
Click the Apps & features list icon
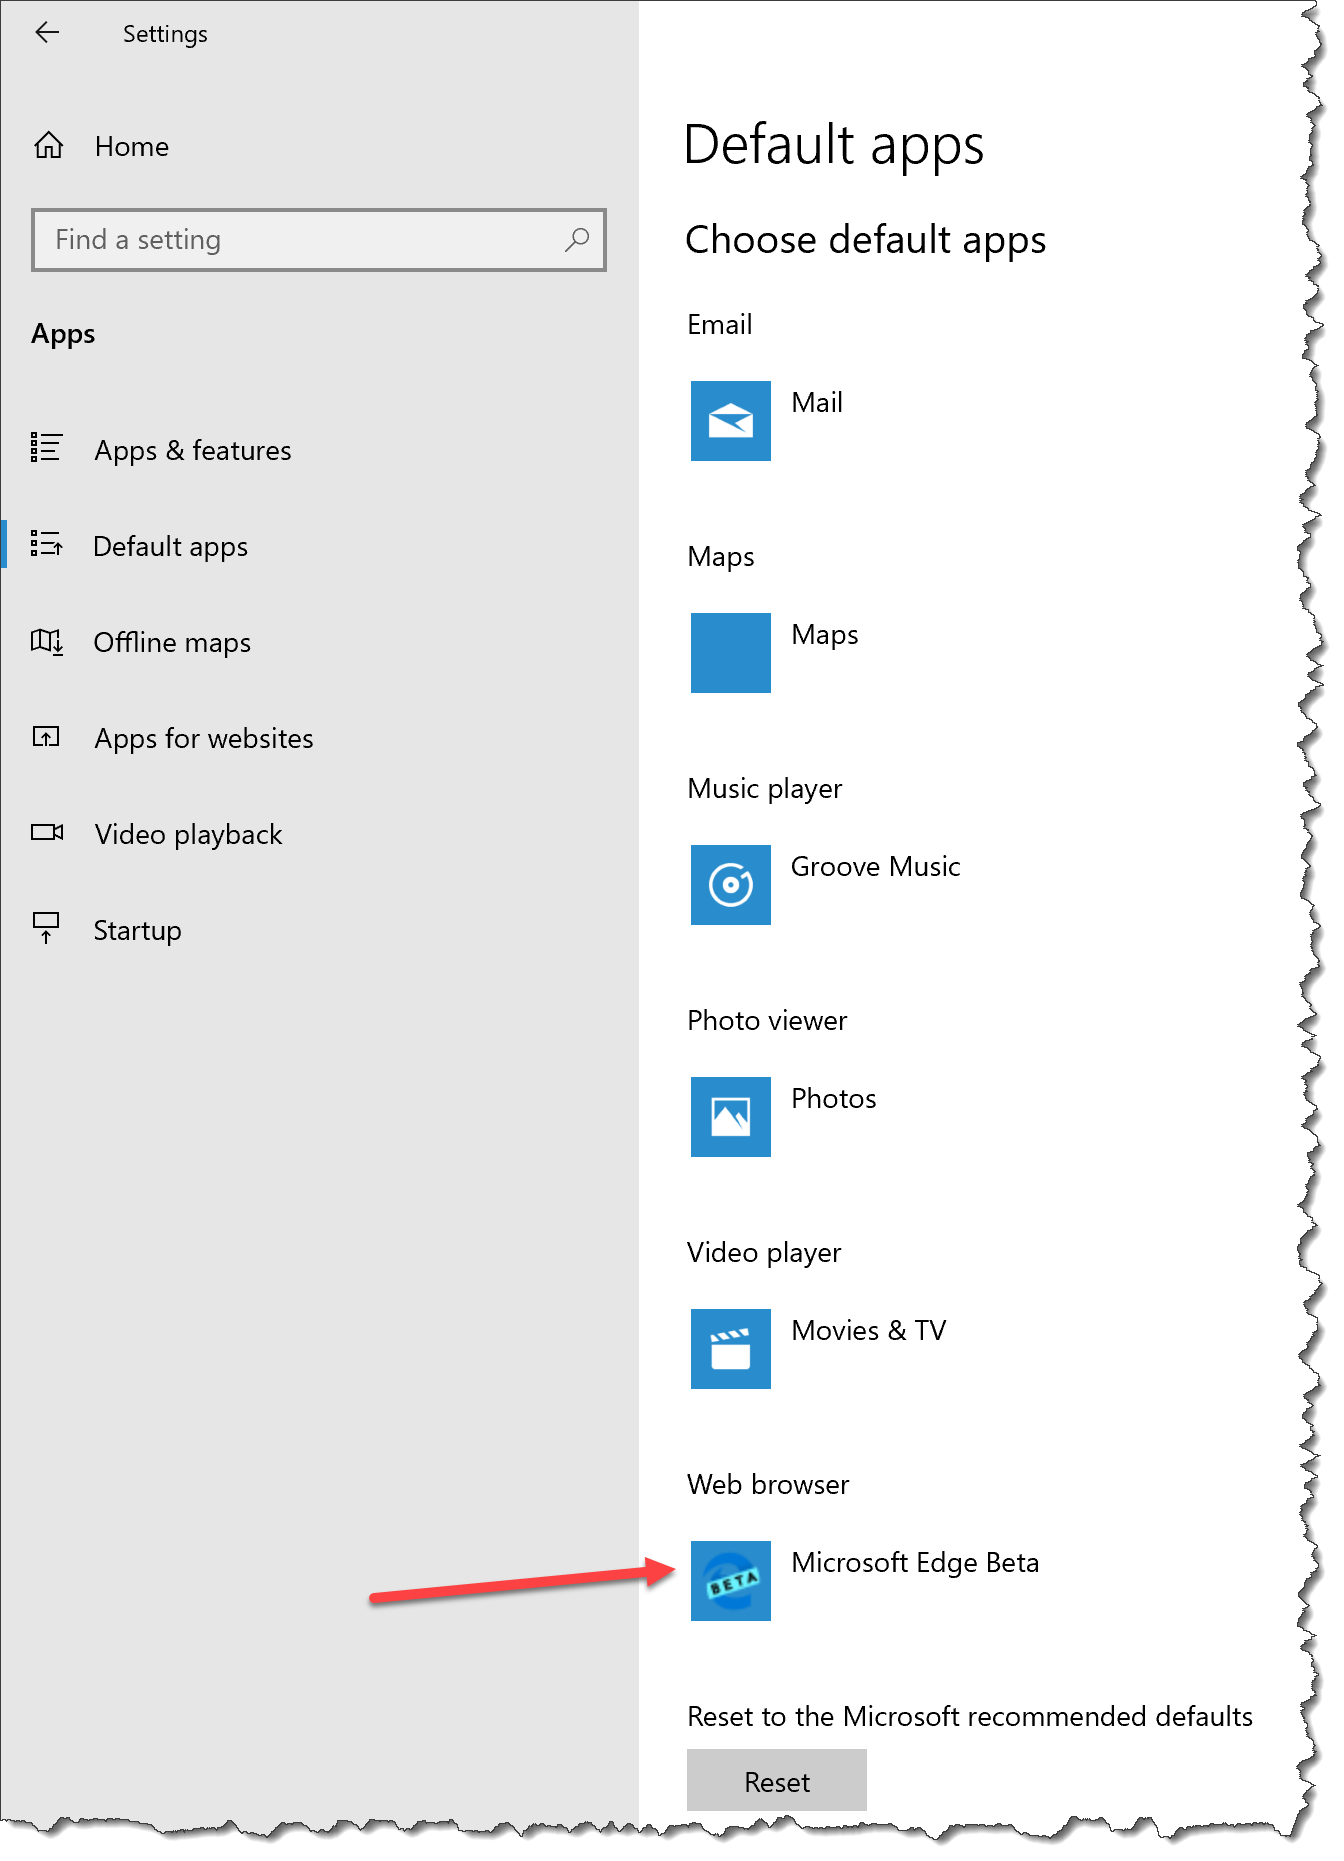46,448
